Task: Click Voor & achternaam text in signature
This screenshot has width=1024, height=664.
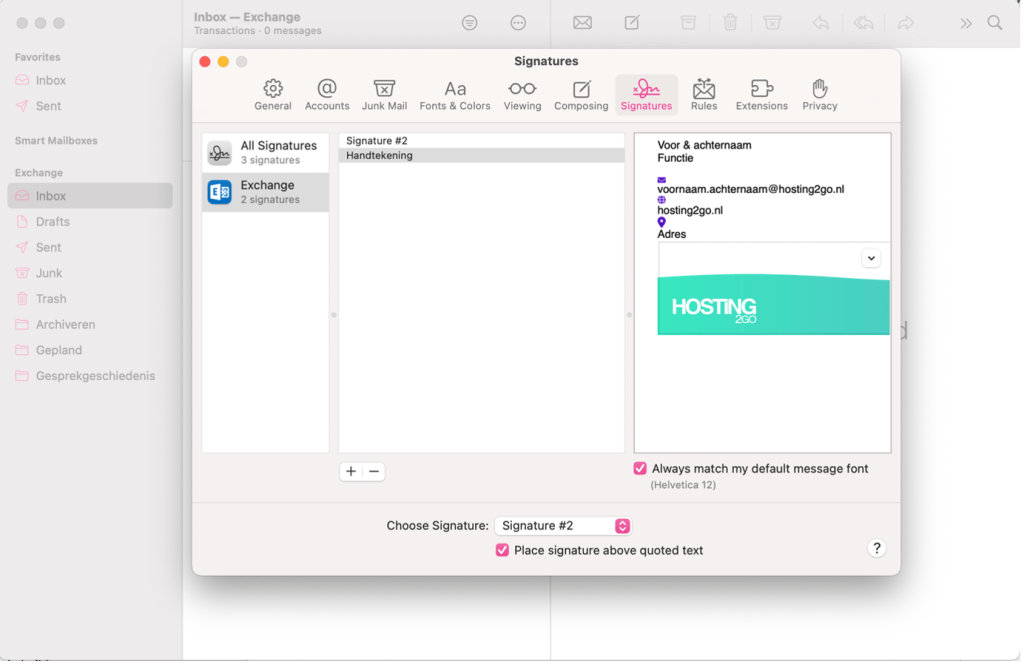Action: [704, 146]
